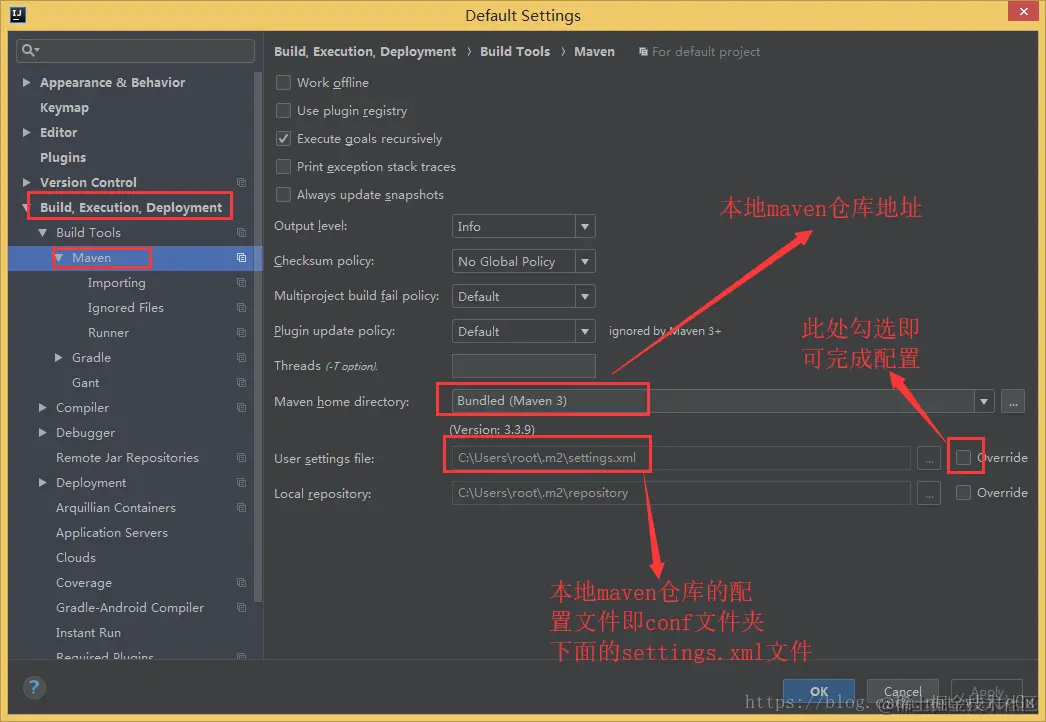Screen dimensions: 1046x722
Task: Browse for Maven home directory with ellipsis button
Action: tap(1013, 402)
